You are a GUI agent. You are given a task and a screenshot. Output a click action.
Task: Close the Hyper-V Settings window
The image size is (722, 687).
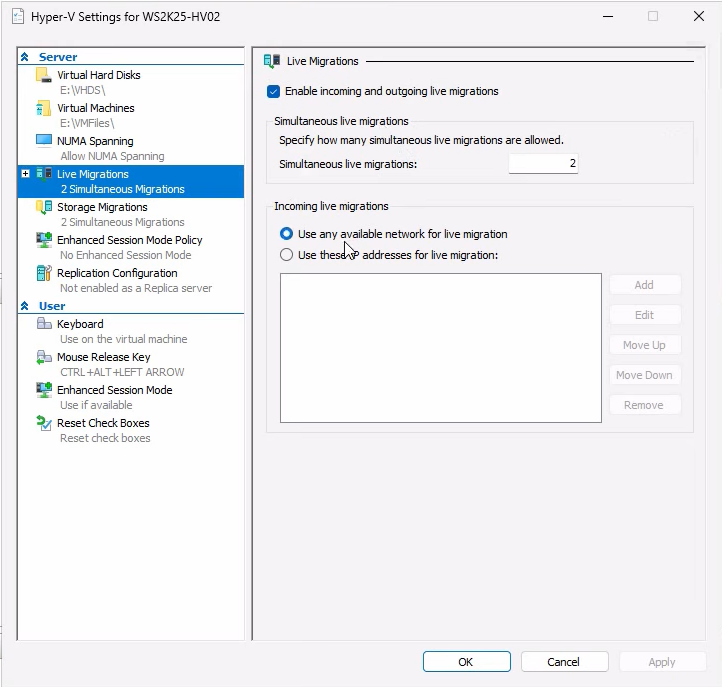[699, 16]
